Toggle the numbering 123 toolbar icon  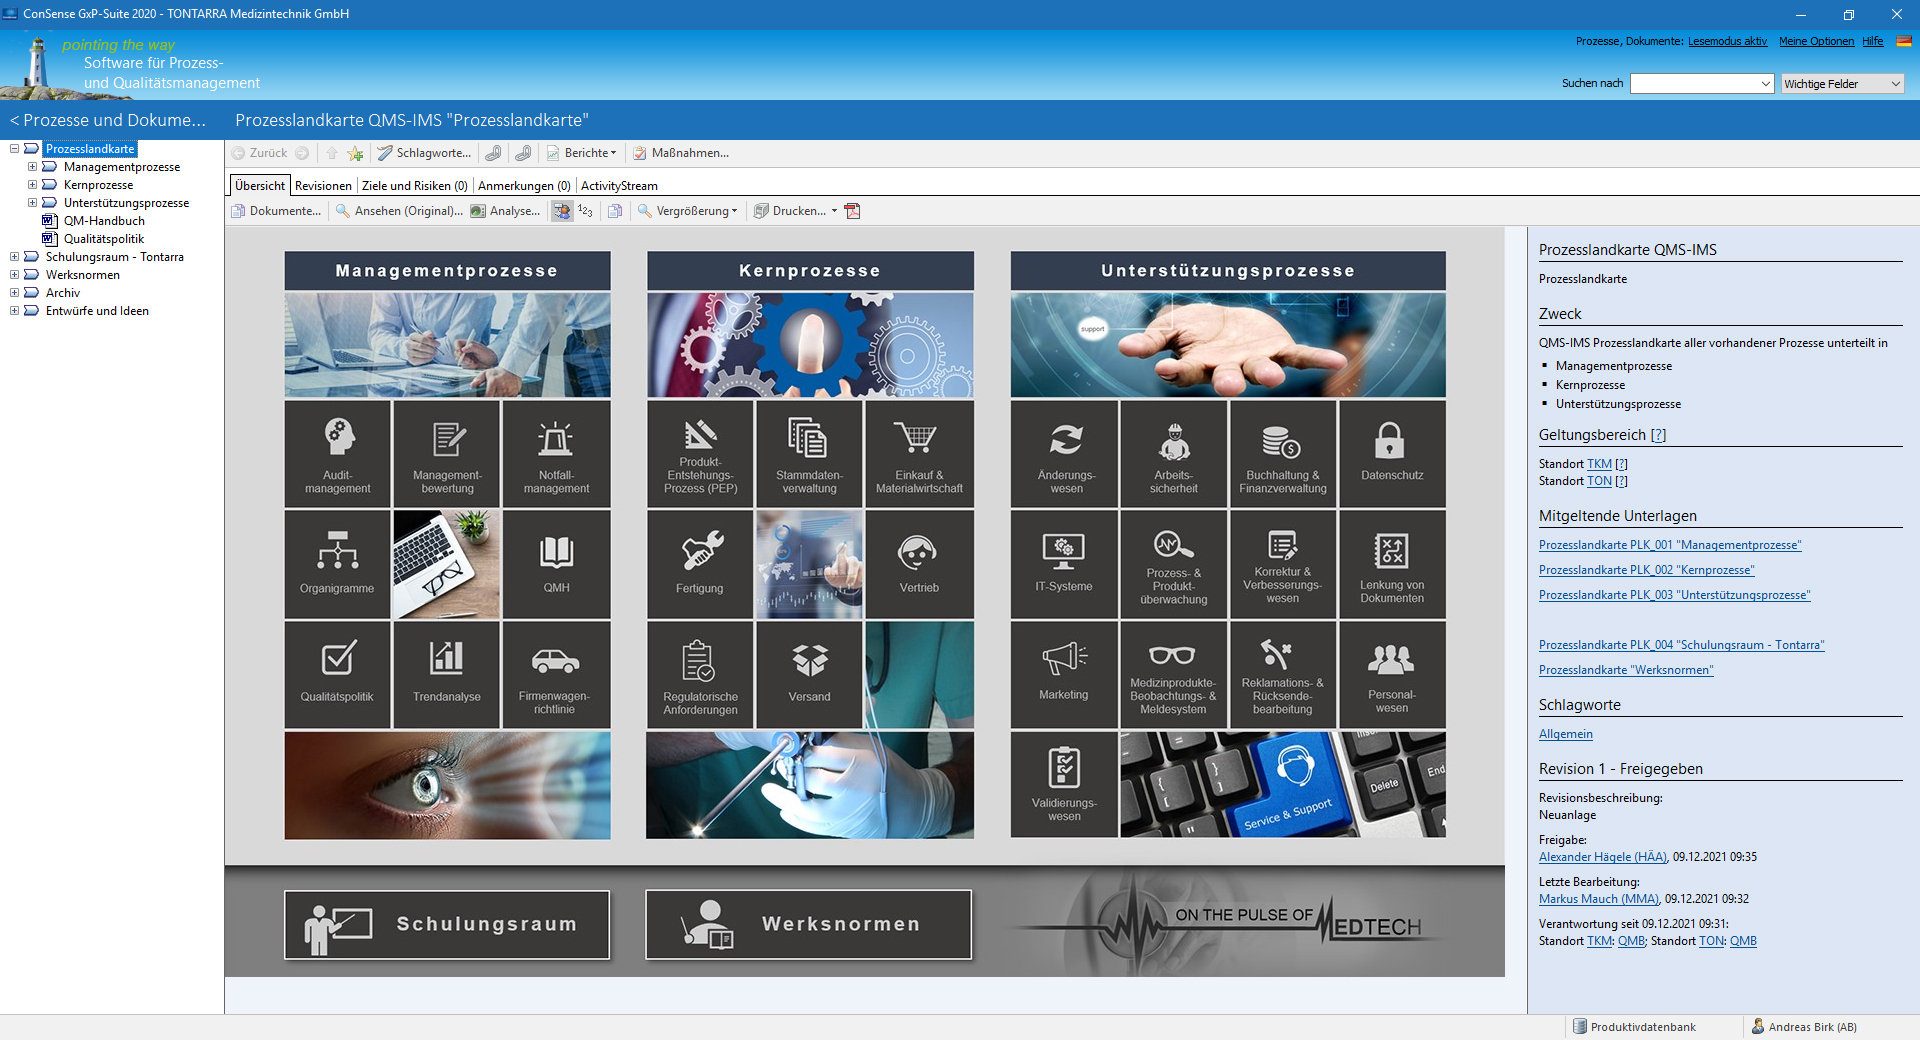tap(585, 211)
